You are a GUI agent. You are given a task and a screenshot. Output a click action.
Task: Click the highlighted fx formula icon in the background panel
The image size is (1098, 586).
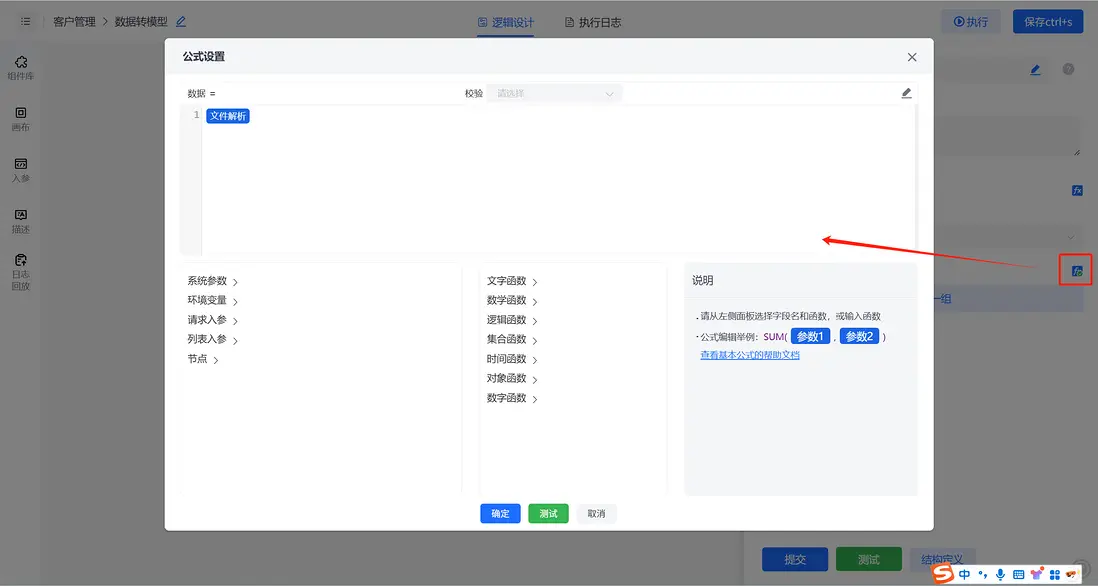[1077, 271]
